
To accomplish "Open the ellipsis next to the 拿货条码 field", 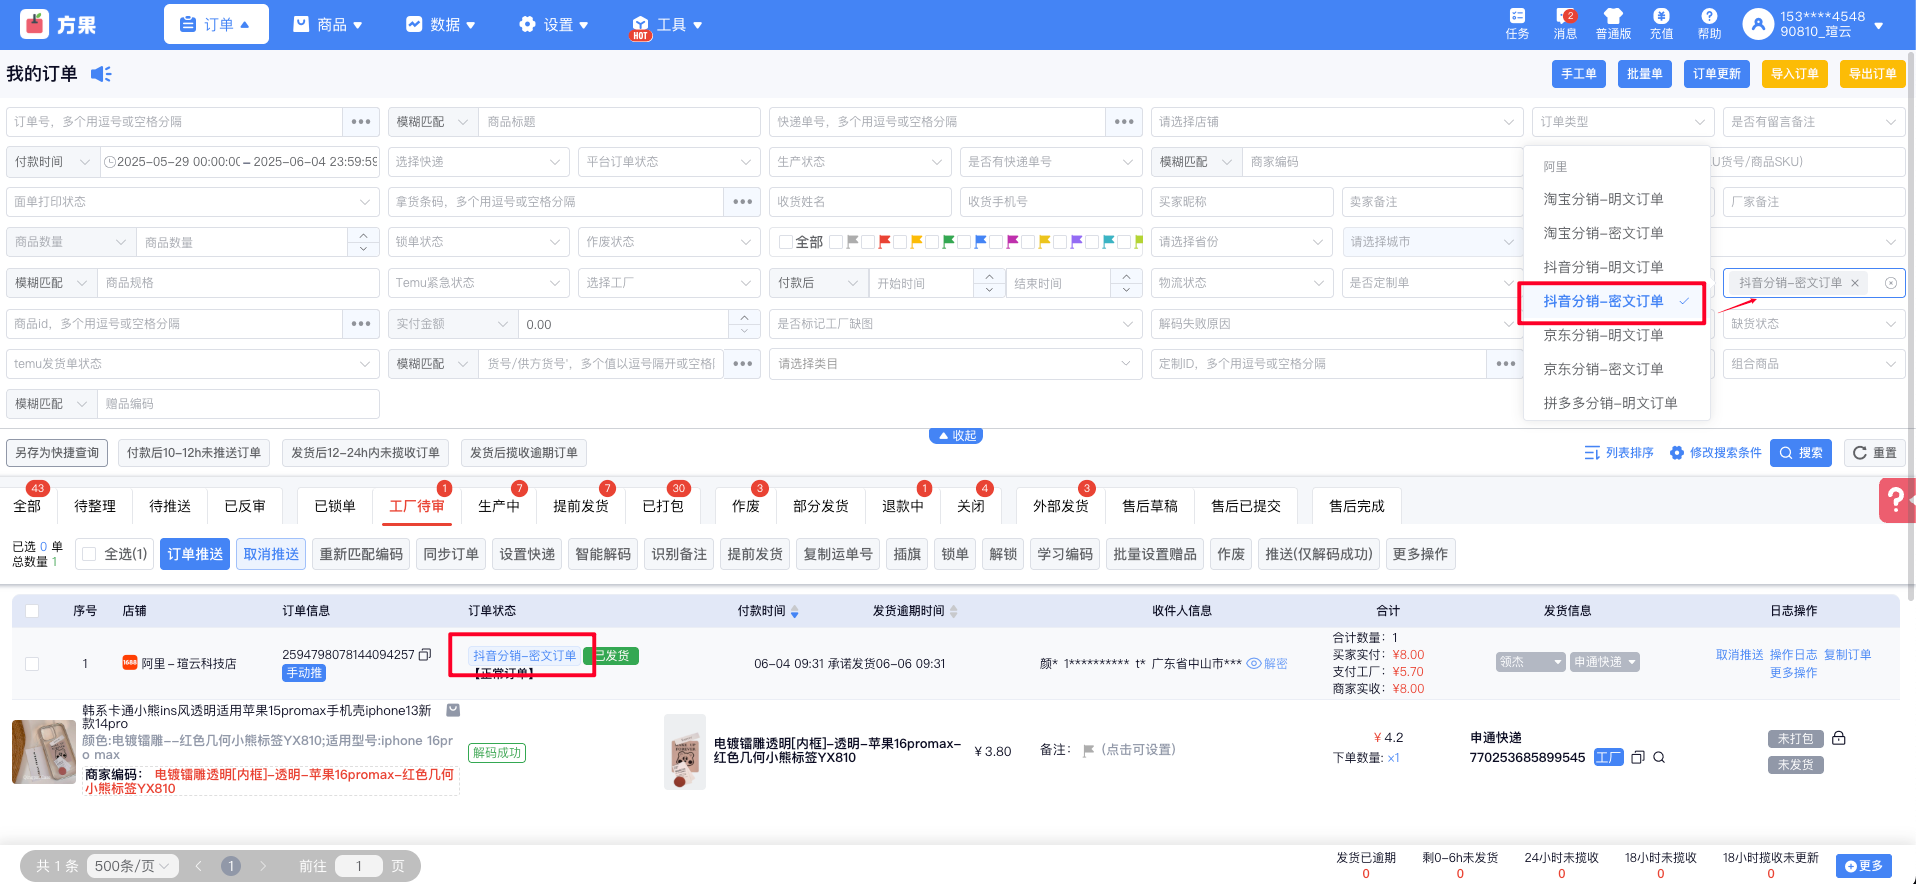I will 742,202.
